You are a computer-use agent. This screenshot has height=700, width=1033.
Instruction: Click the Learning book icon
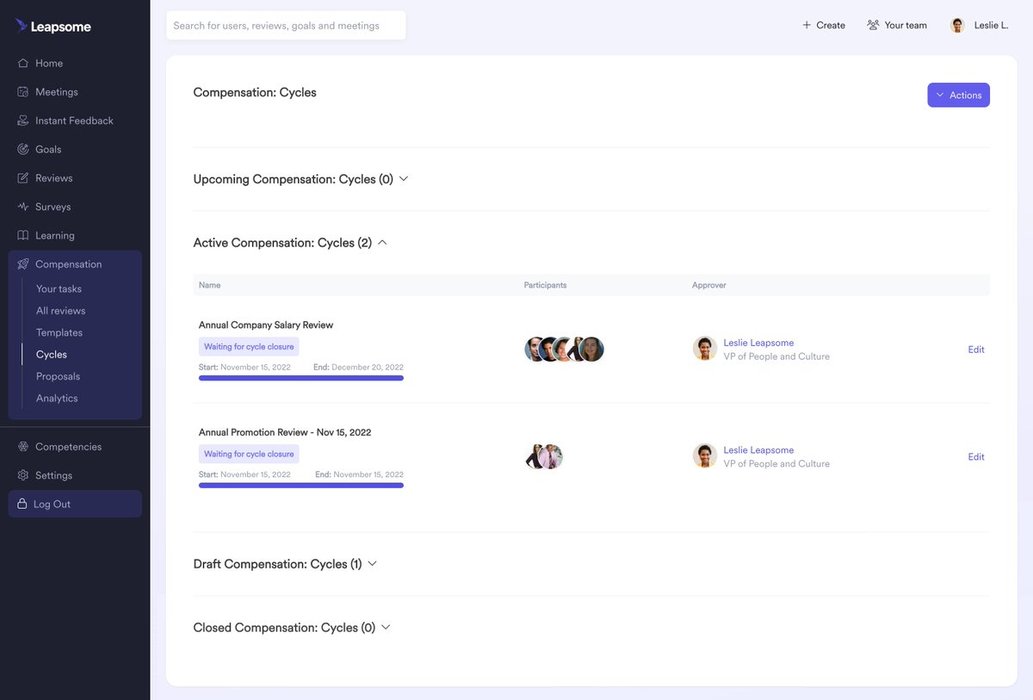click(x=23, y=235)
